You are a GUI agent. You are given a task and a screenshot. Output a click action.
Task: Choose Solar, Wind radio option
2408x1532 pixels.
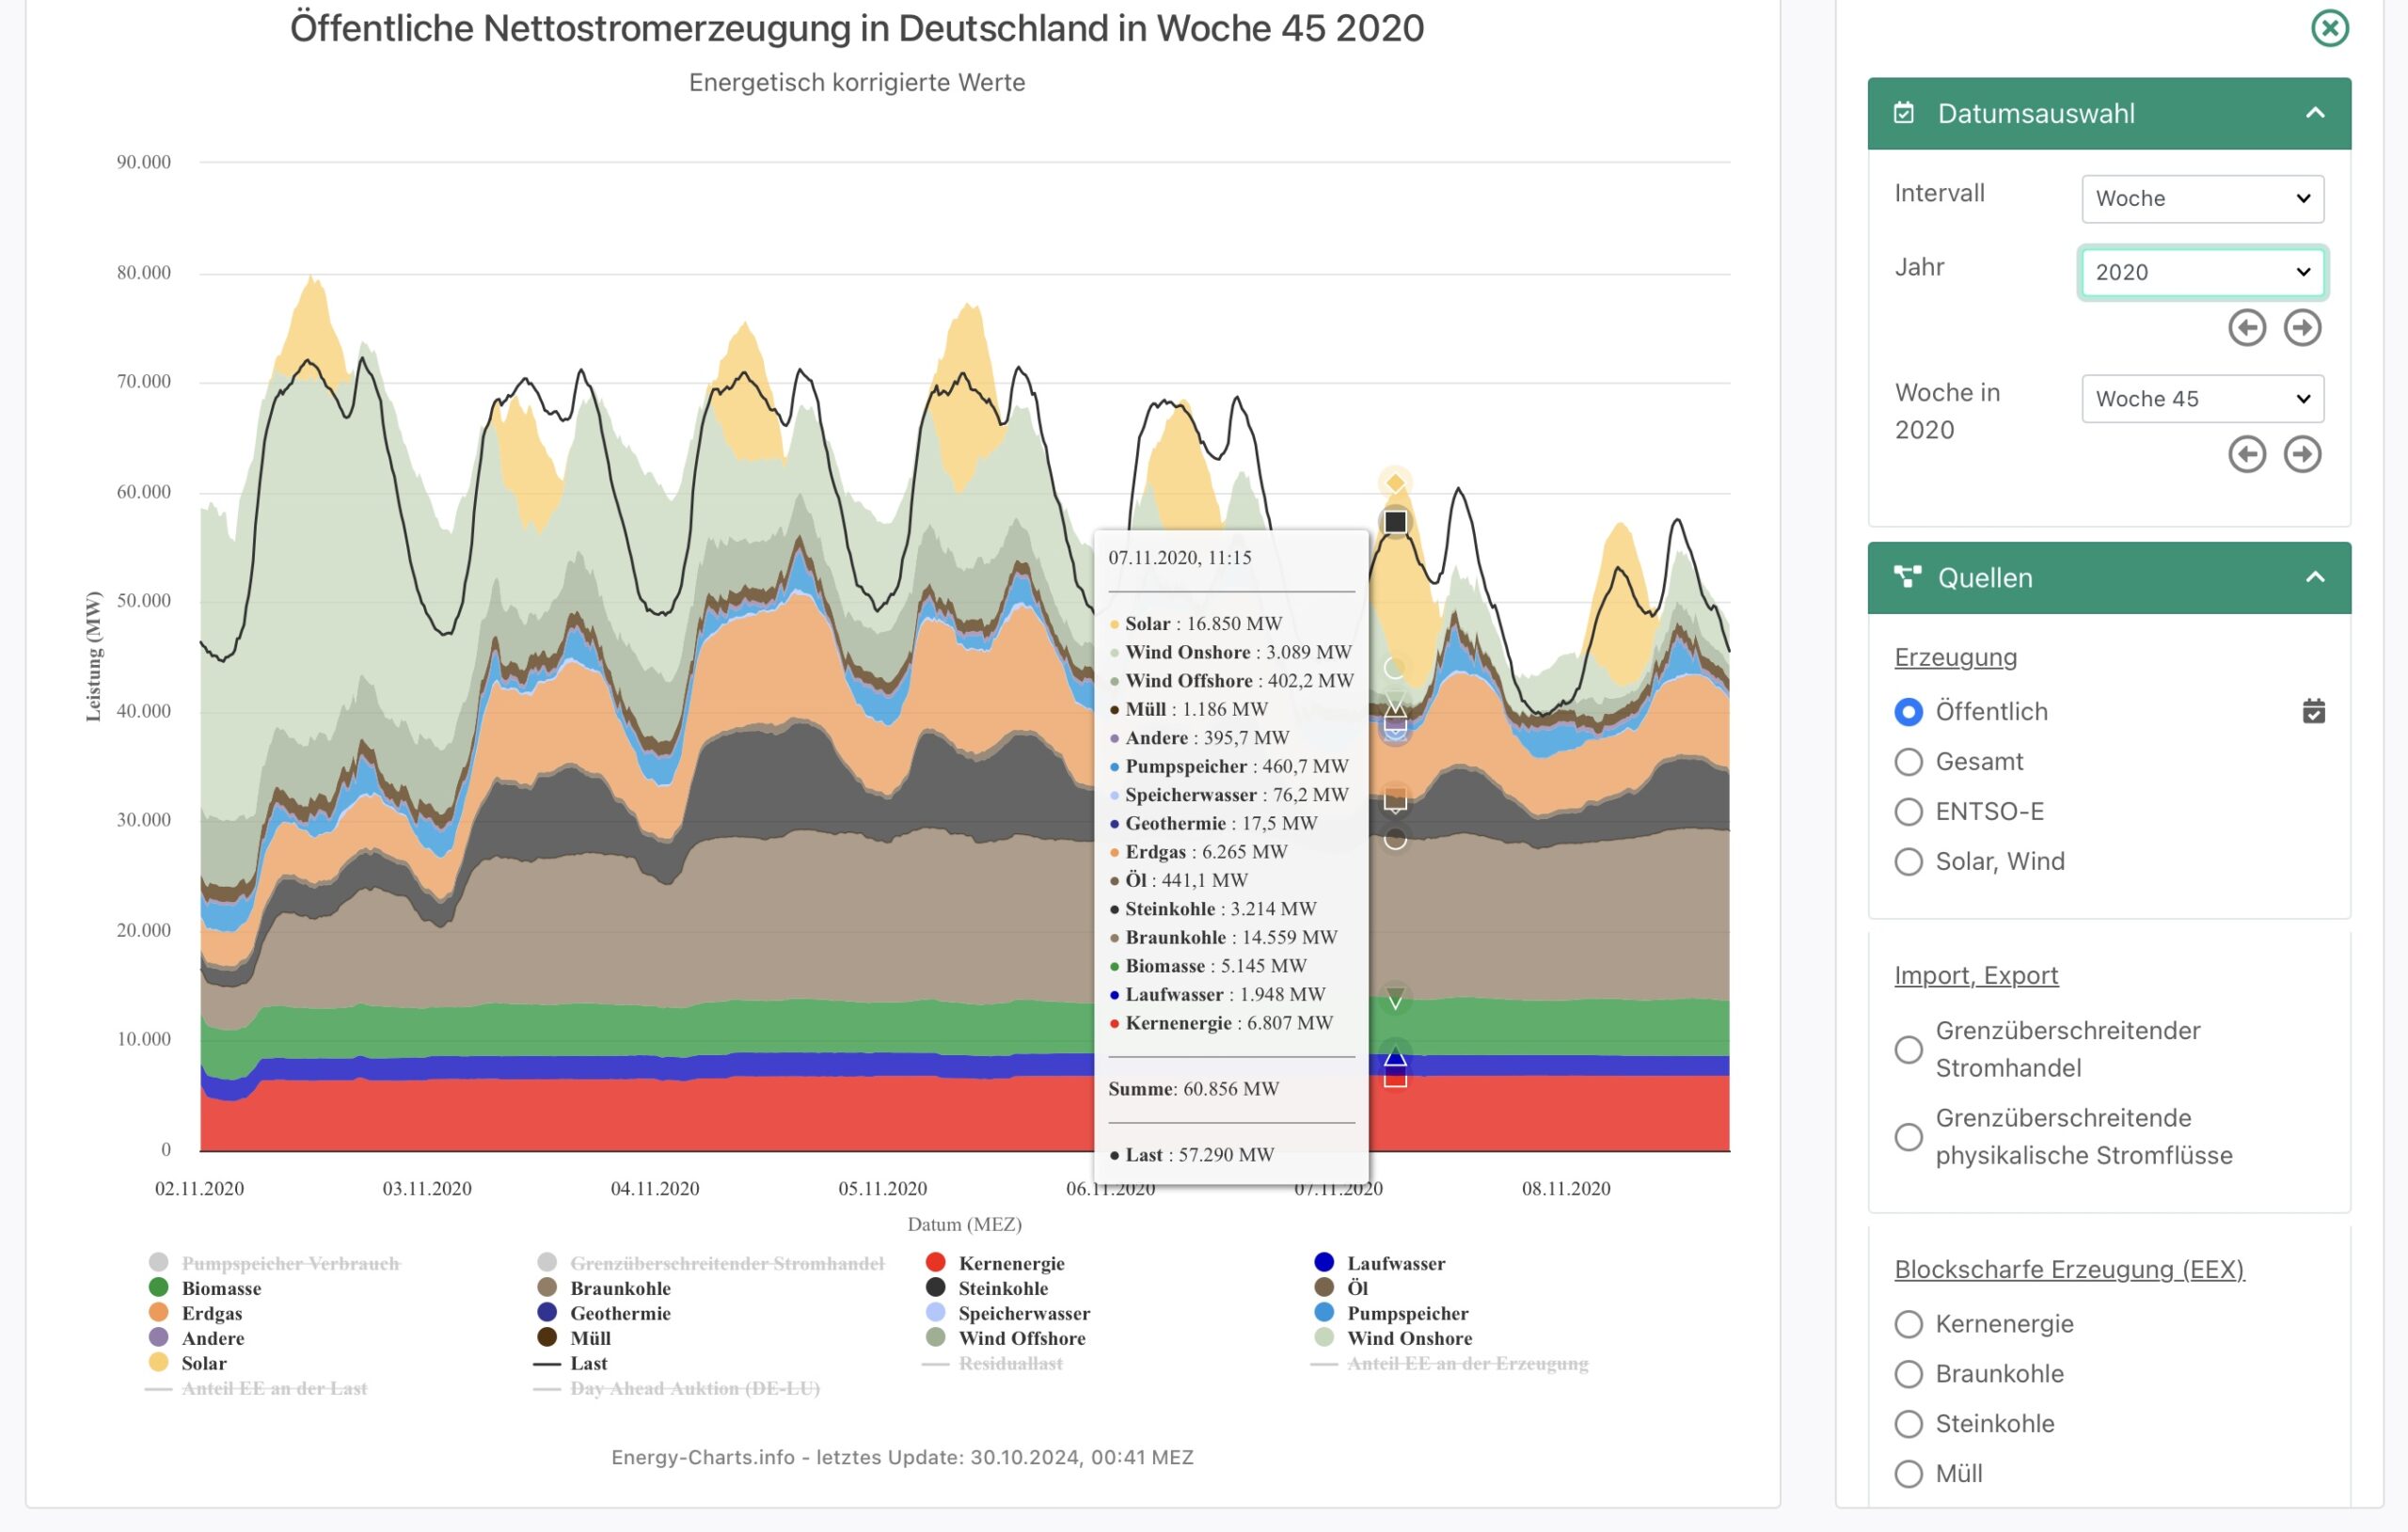1908,862
